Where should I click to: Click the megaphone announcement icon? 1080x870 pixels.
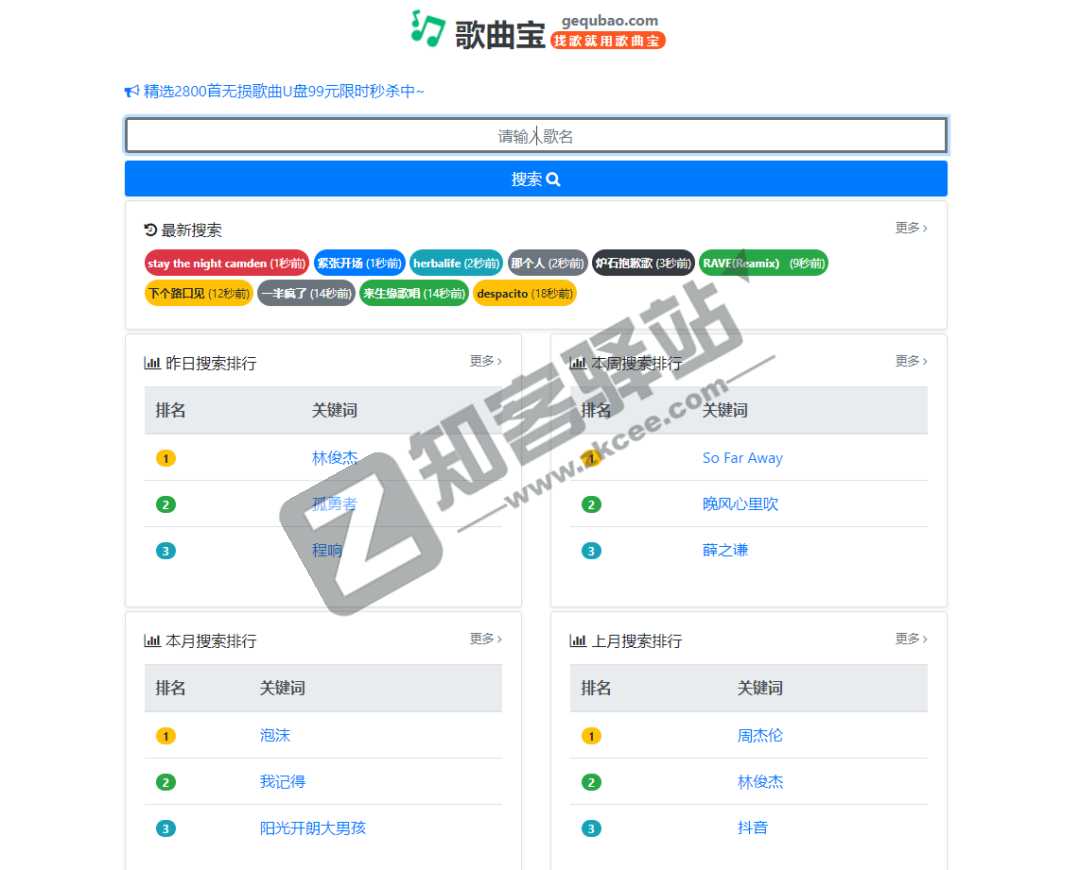pos(131,92)
